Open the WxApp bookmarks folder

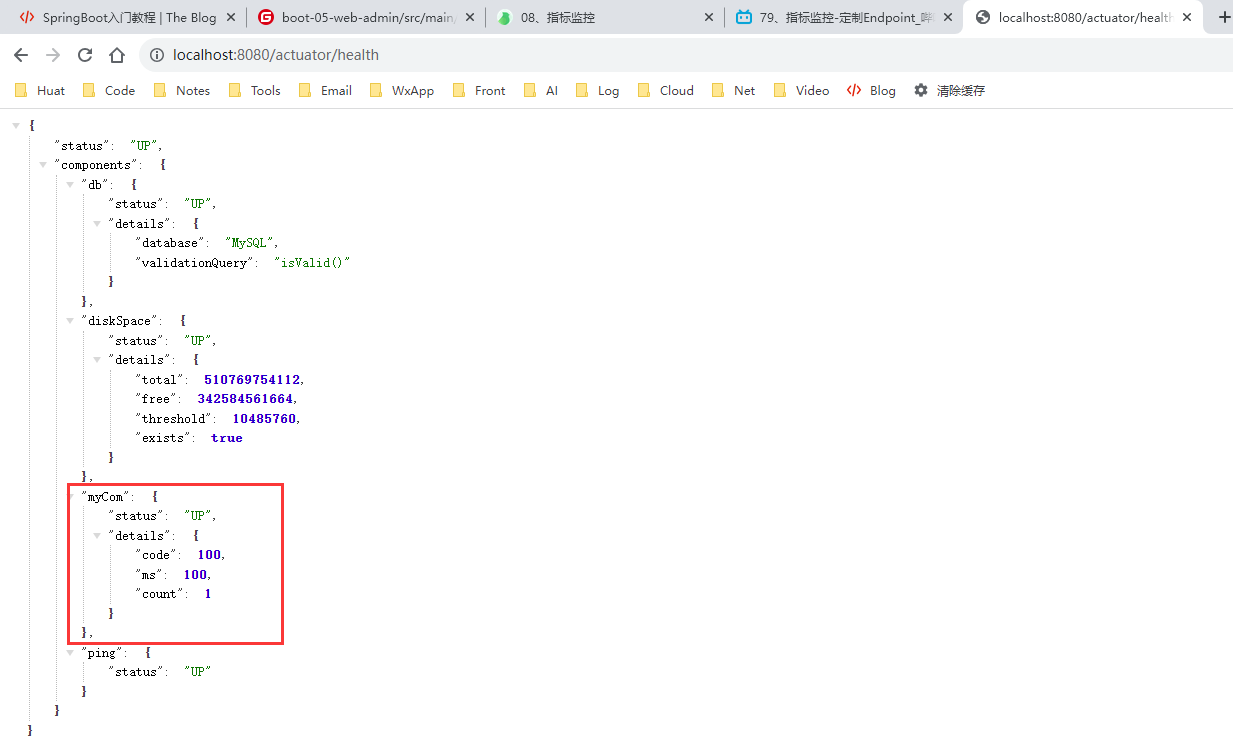[402, 90]
